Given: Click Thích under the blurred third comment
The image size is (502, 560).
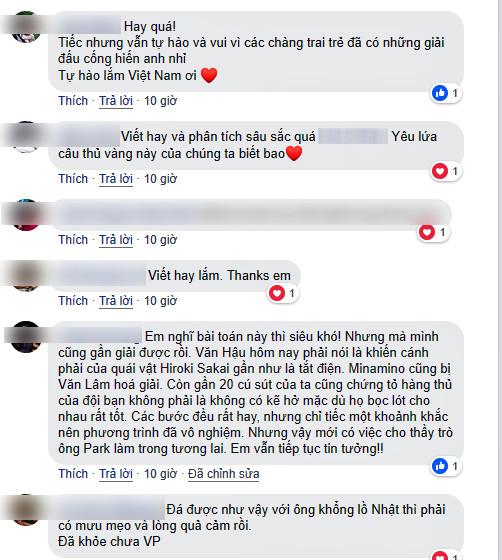Looking at the screenshot, I should tap(73, 240).
